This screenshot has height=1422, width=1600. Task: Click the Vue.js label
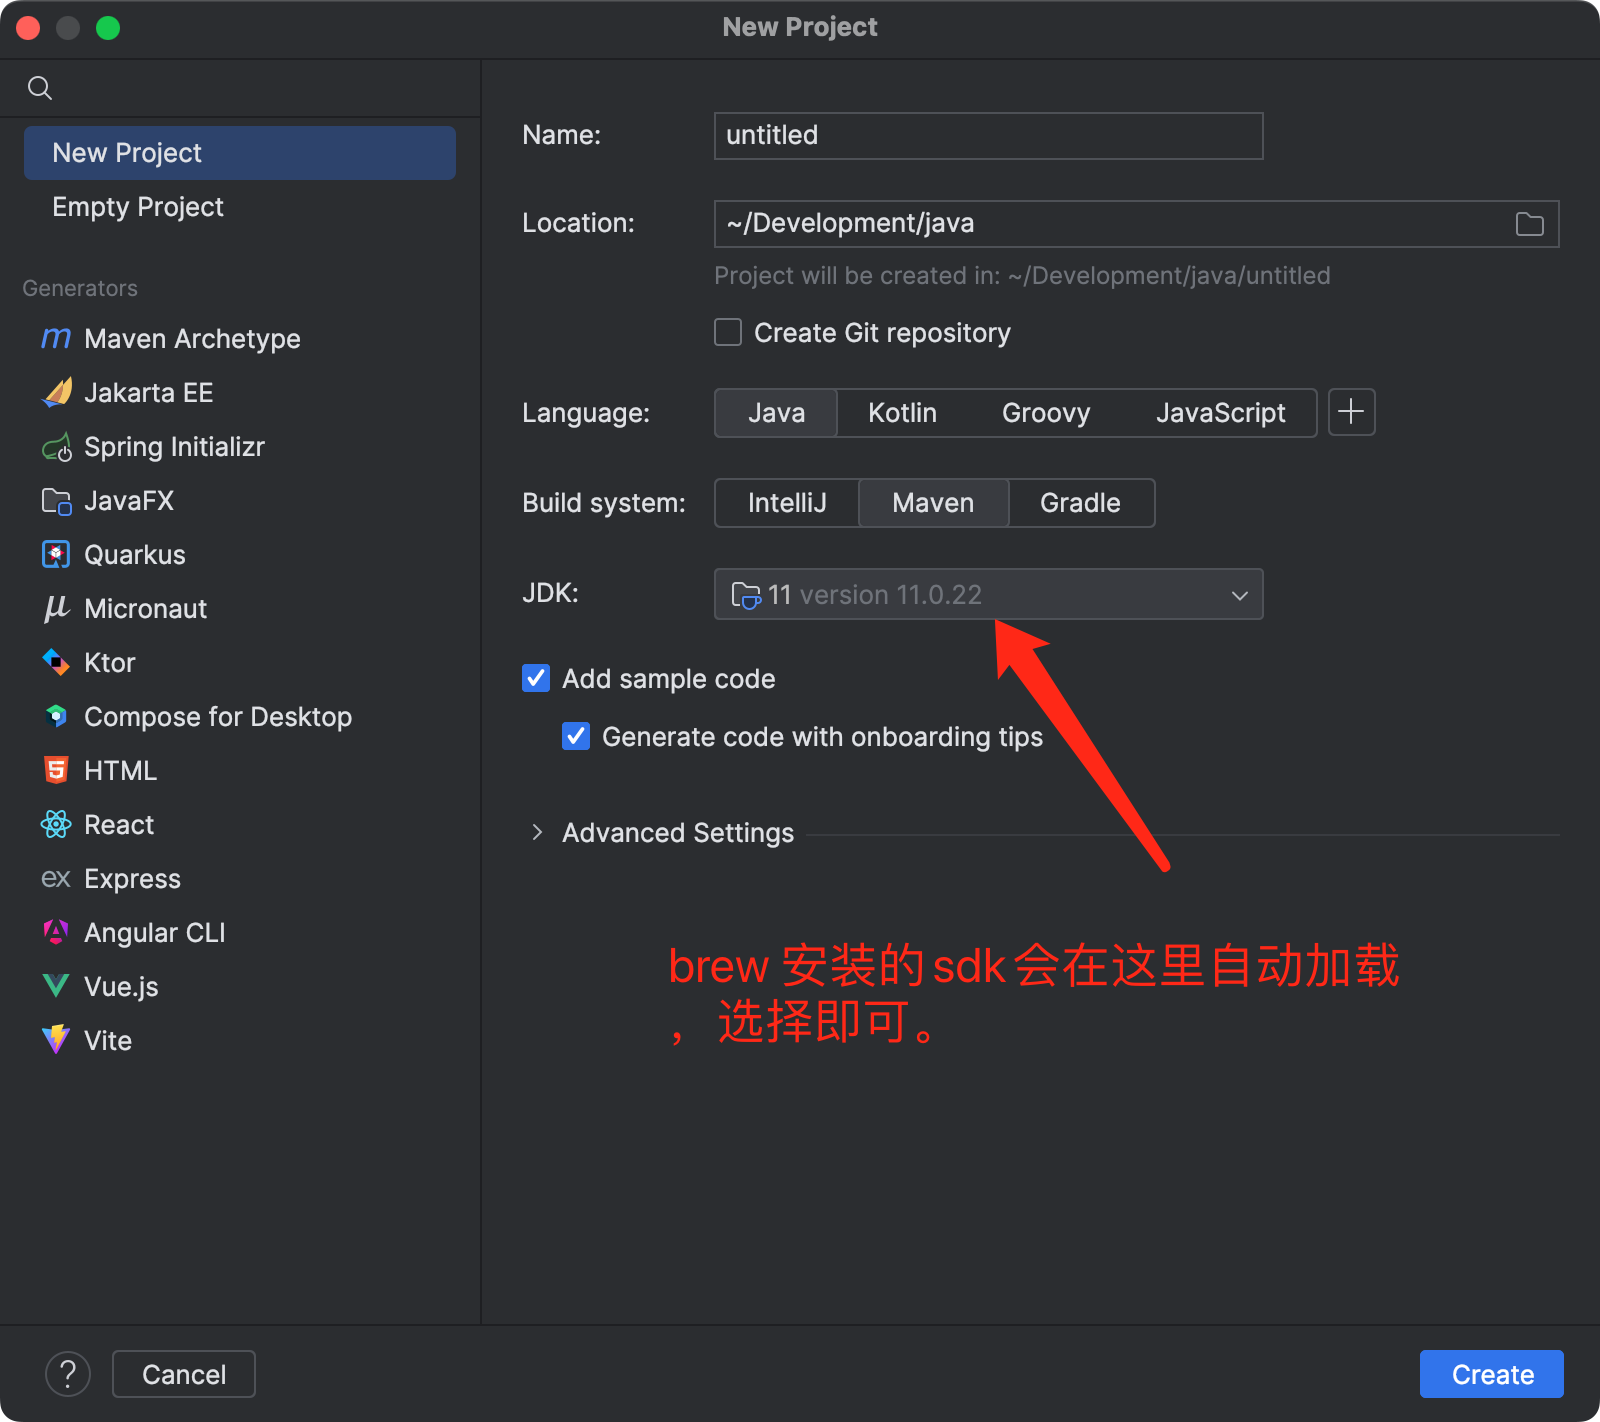click(122, 987)
